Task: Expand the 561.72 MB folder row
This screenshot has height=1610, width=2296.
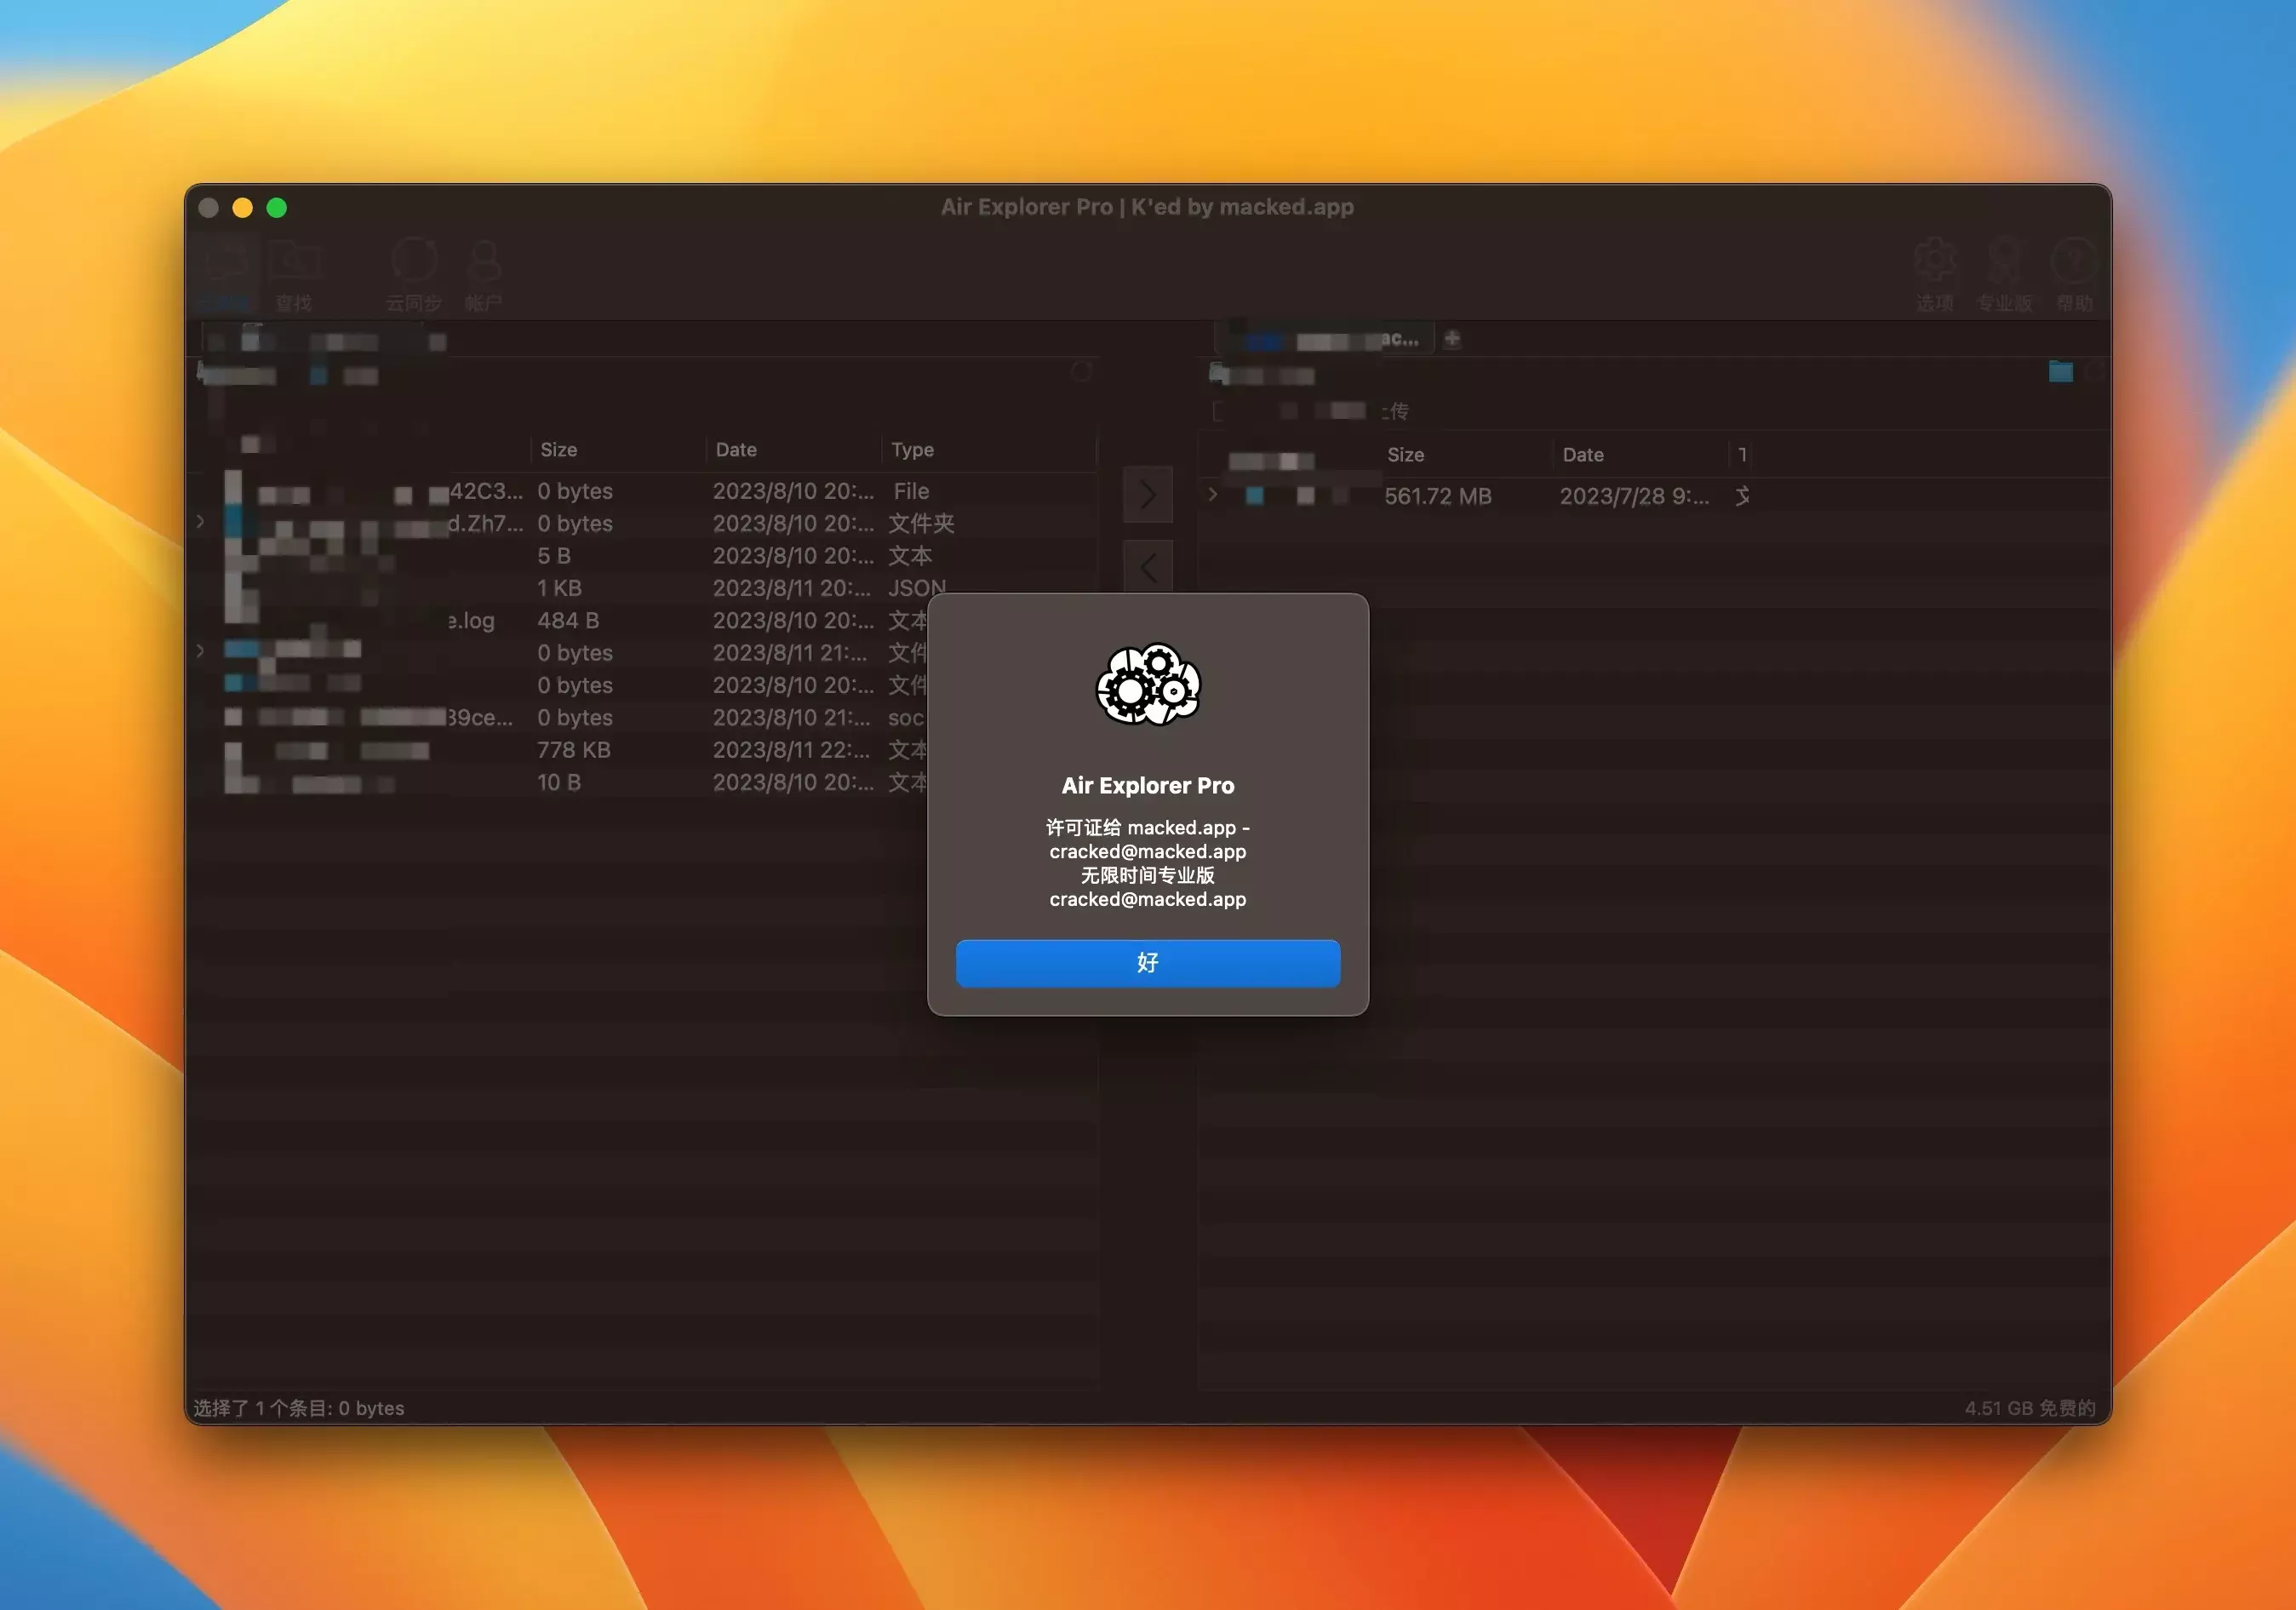Action: click(x=1213, y=495)
